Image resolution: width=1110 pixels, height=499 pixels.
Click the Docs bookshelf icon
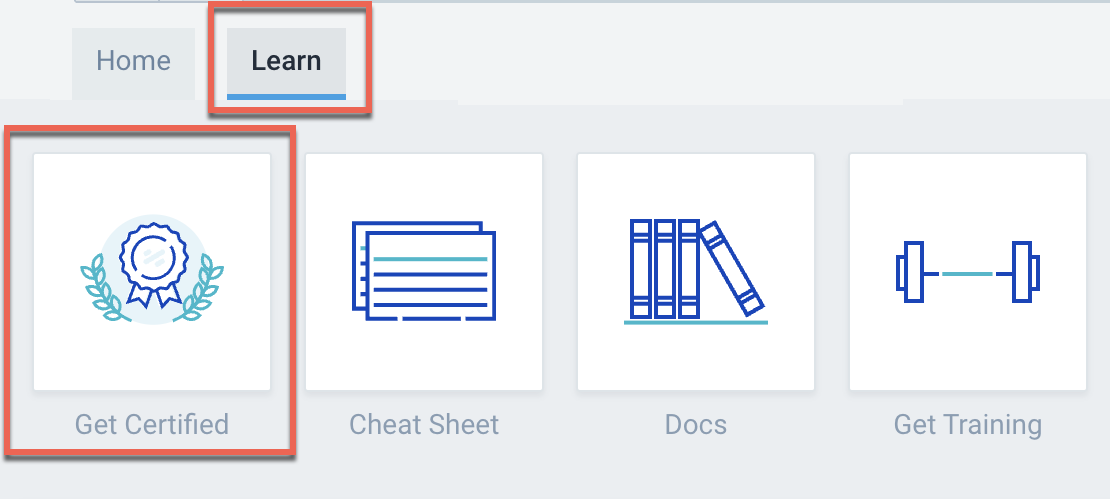[695, 272]
